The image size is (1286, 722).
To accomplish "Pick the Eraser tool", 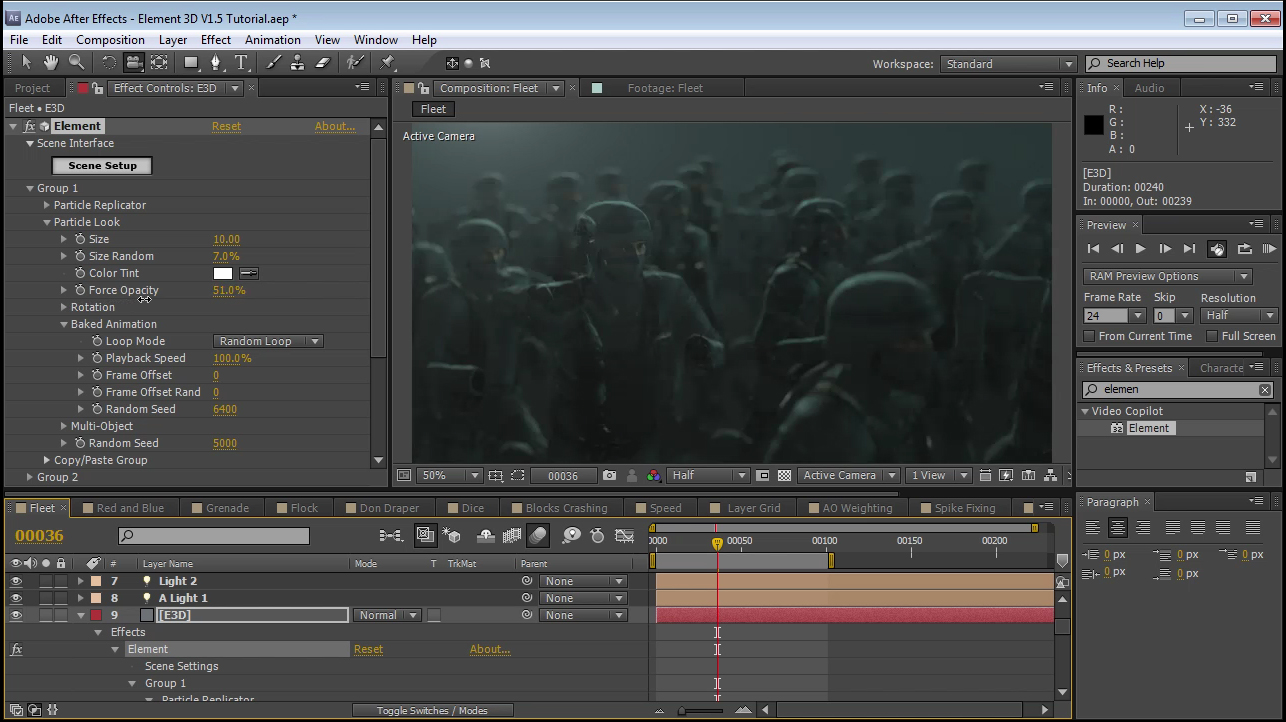I will tap(322, 63).
